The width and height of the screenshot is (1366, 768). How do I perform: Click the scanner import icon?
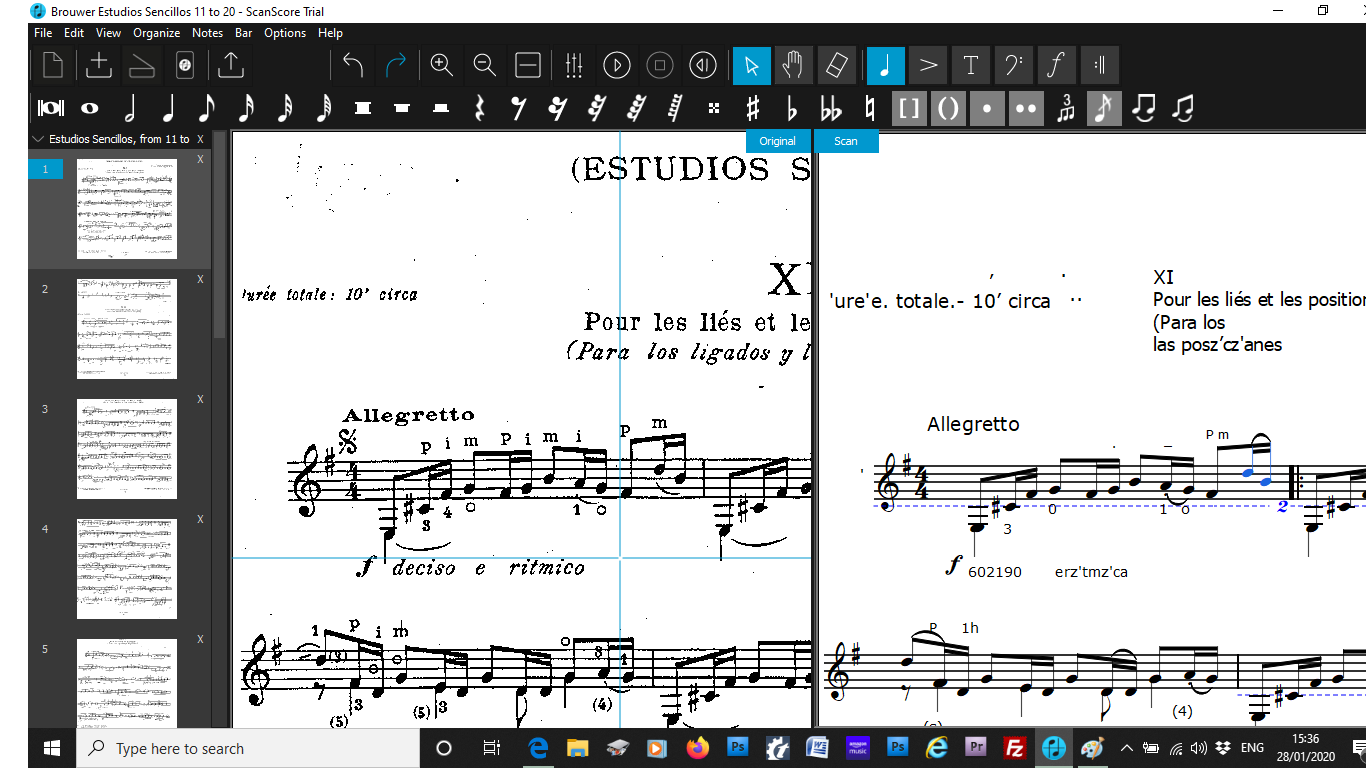click(x=141, y=66)
